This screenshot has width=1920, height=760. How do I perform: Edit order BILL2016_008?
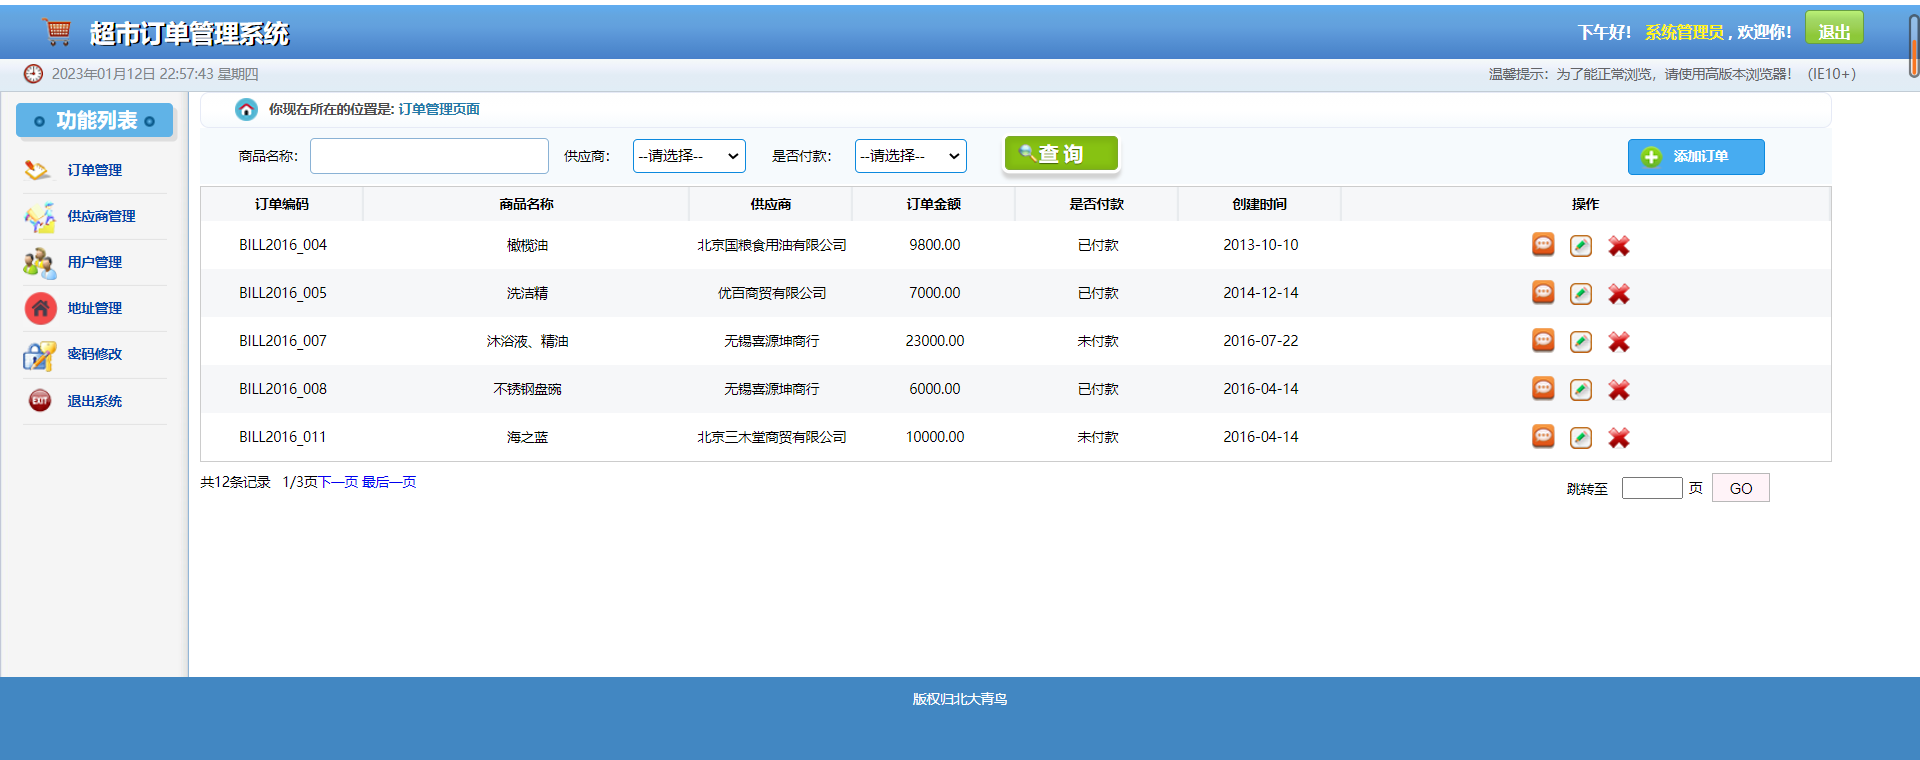coord(1581,390)
